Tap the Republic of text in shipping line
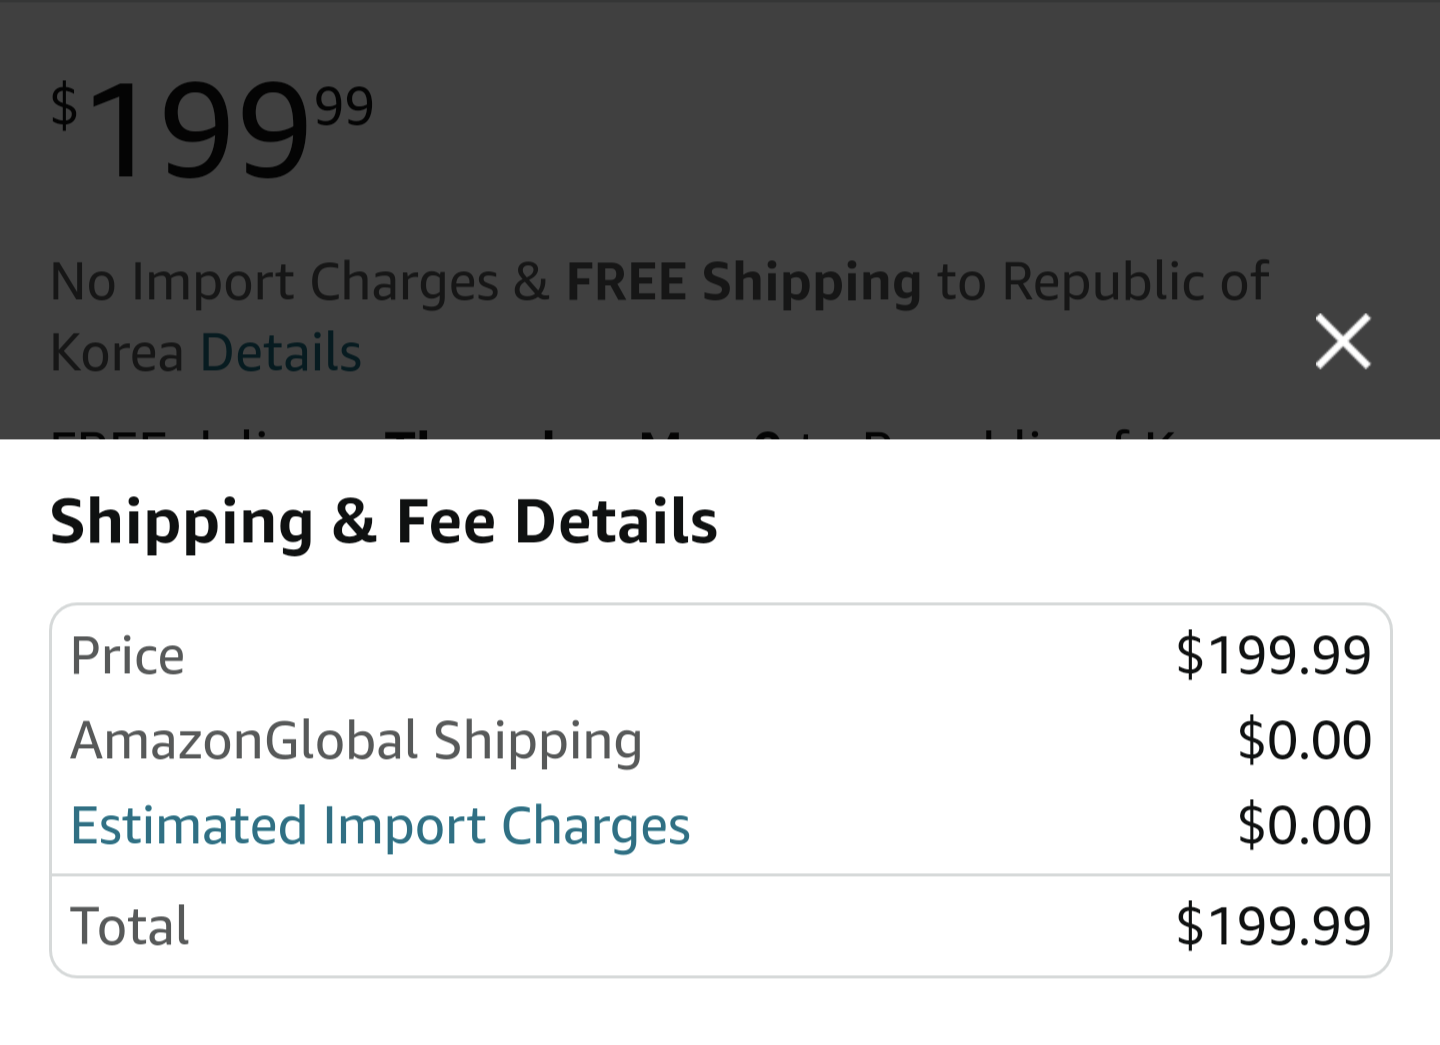The image size is (1440, 1045). (x=1134, y=282)
